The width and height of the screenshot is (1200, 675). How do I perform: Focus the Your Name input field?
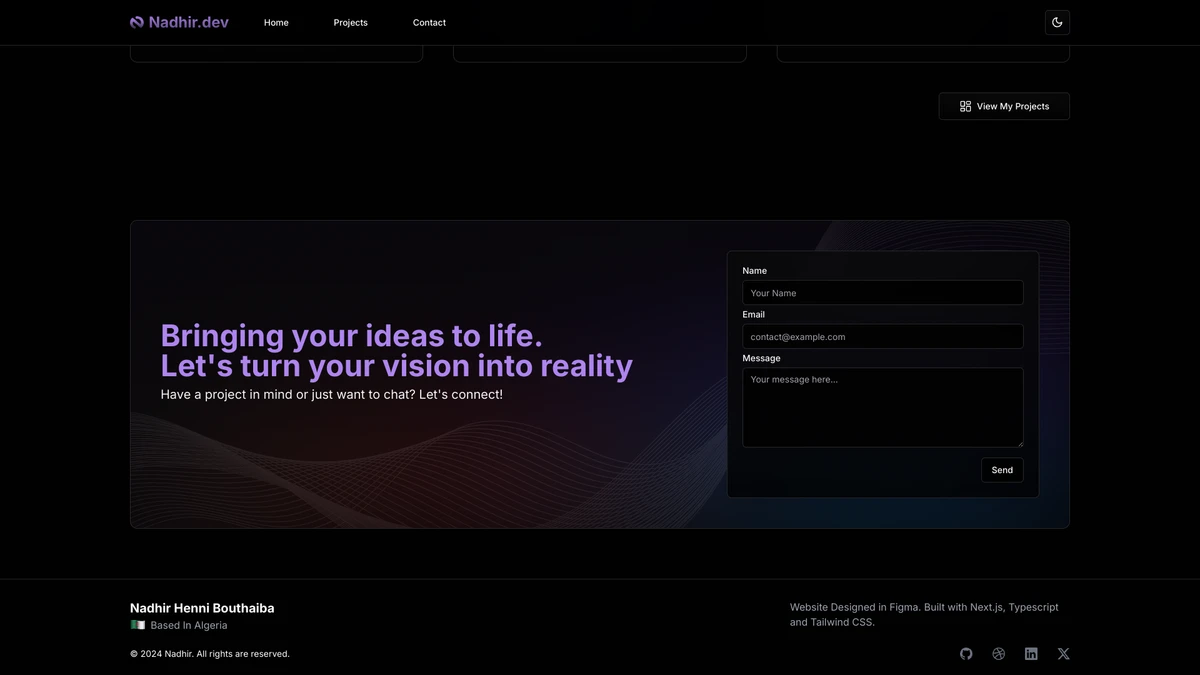(x=883, y=293)
